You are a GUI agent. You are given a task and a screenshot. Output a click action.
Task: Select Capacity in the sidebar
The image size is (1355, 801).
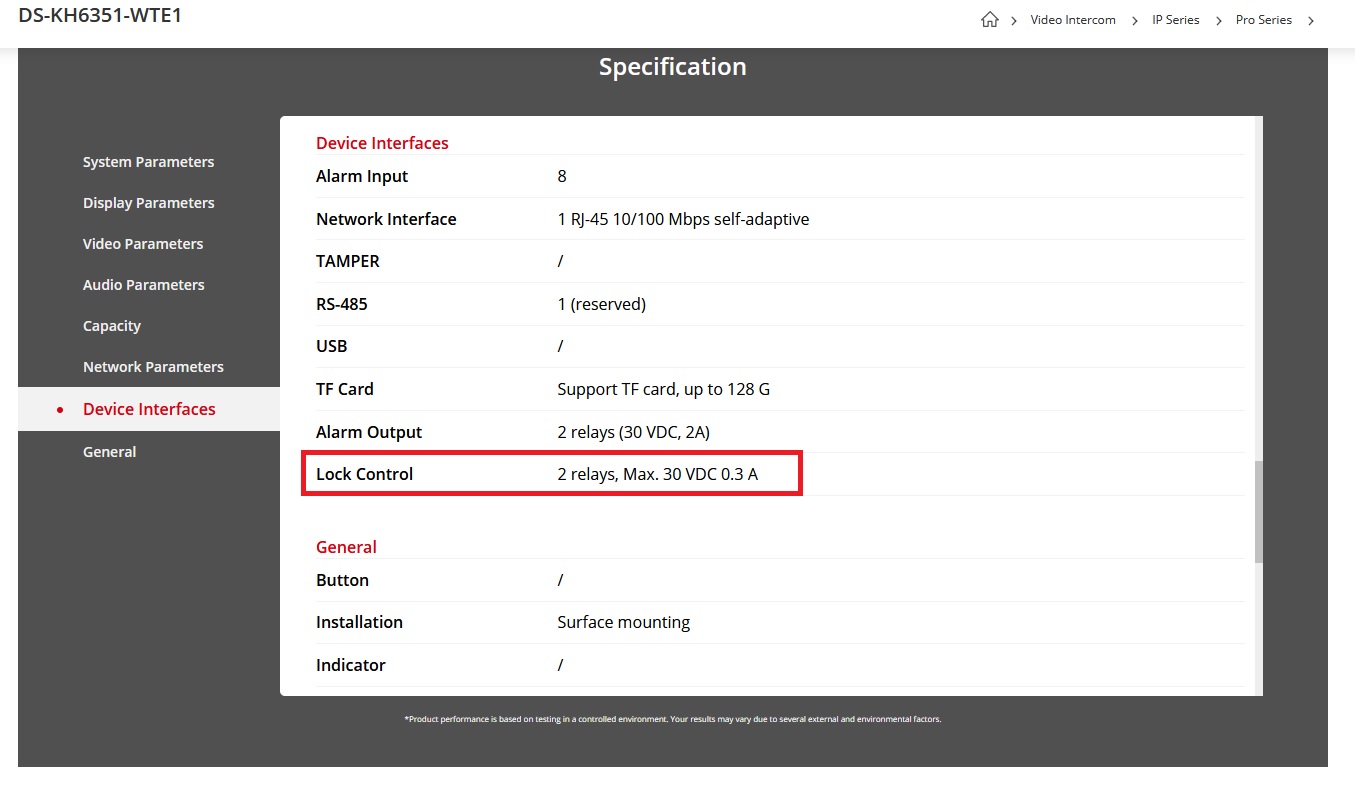(x=111, y=326)
